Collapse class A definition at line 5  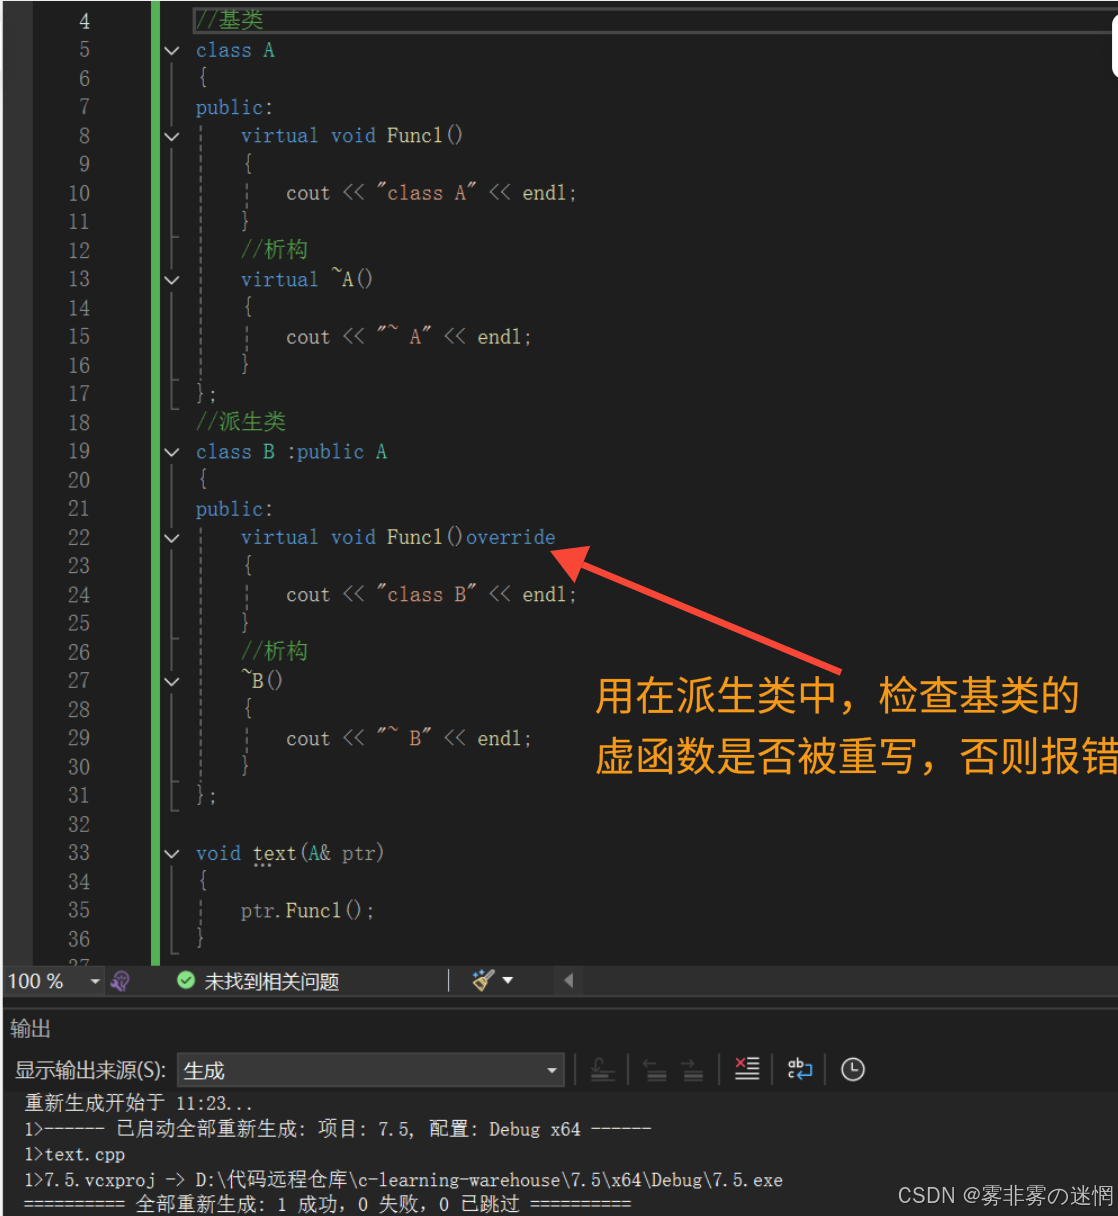pyautogui.click(x=172, y=50)
